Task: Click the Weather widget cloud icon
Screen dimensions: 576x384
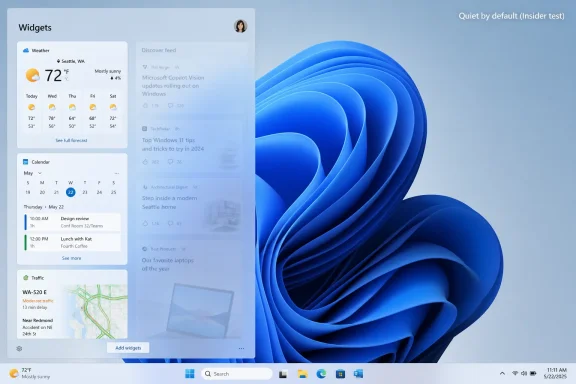Action: click(26, 50)
